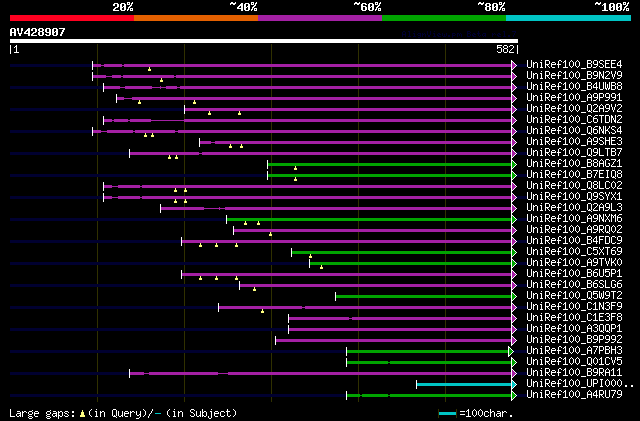Click the yellow gap marker under B9SEE4 row
This screenshot has height=421, width=640.
pos(149,69)
